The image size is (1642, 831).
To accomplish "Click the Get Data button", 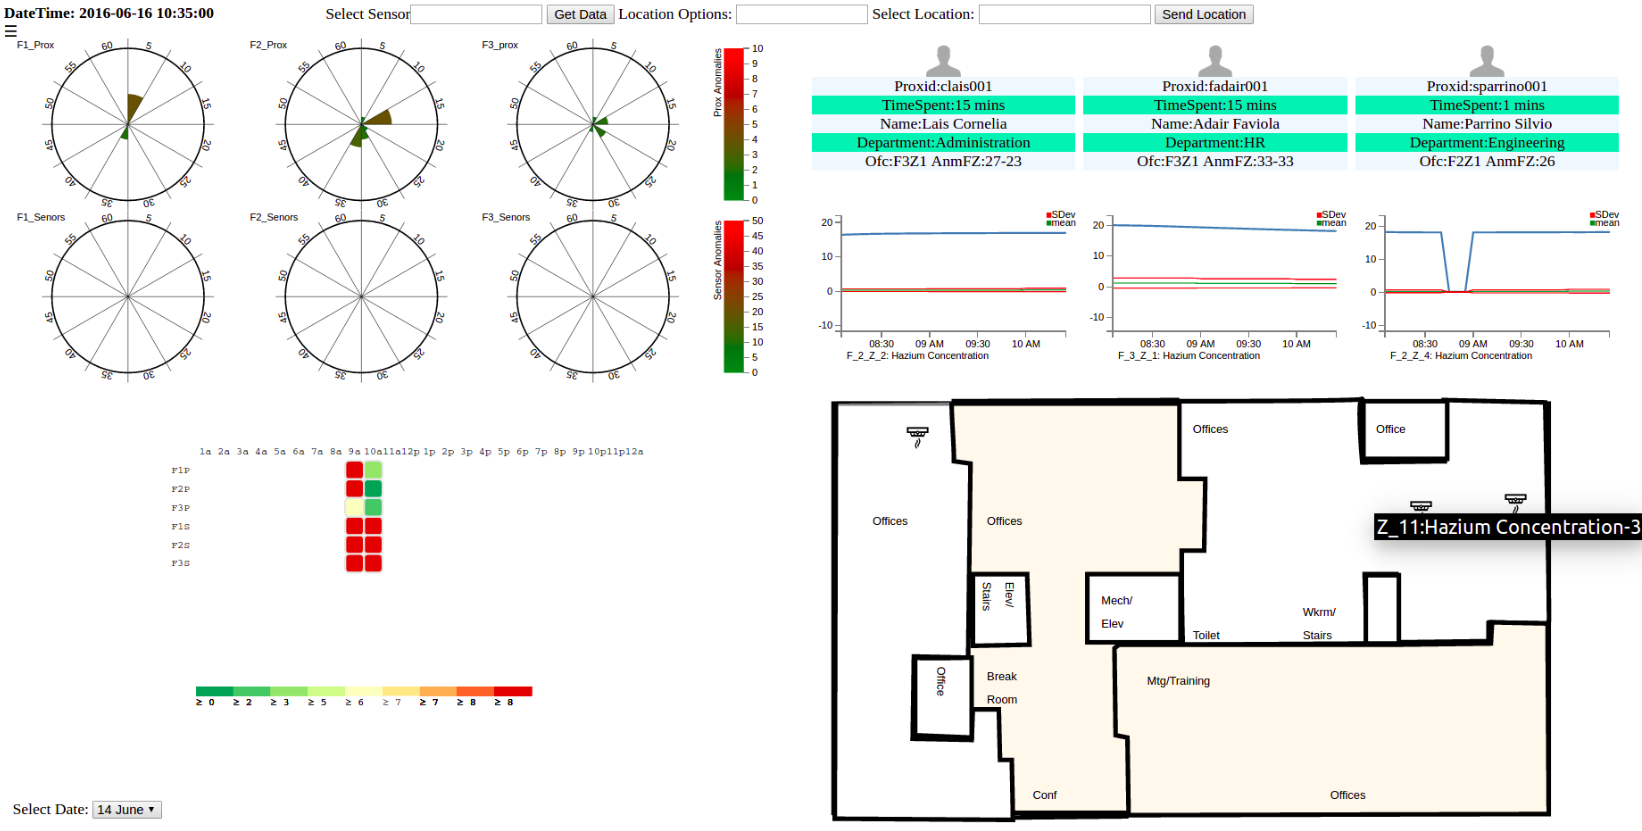I will 580,15.
